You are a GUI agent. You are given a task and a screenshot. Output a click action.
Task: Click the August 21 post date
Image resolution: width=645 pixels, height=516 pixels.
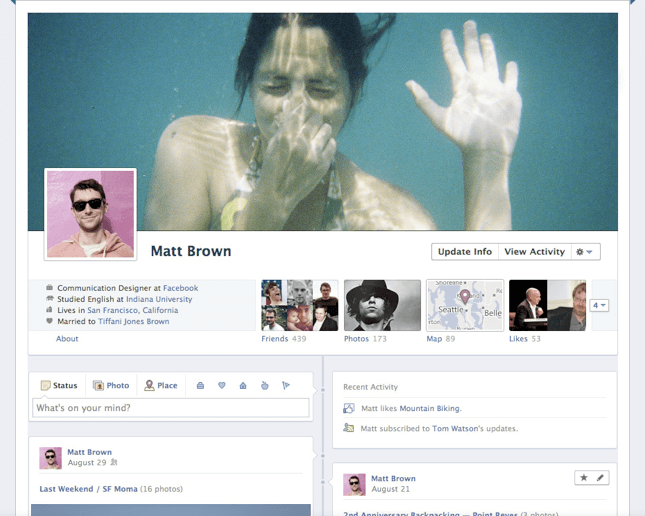[391, 489]
